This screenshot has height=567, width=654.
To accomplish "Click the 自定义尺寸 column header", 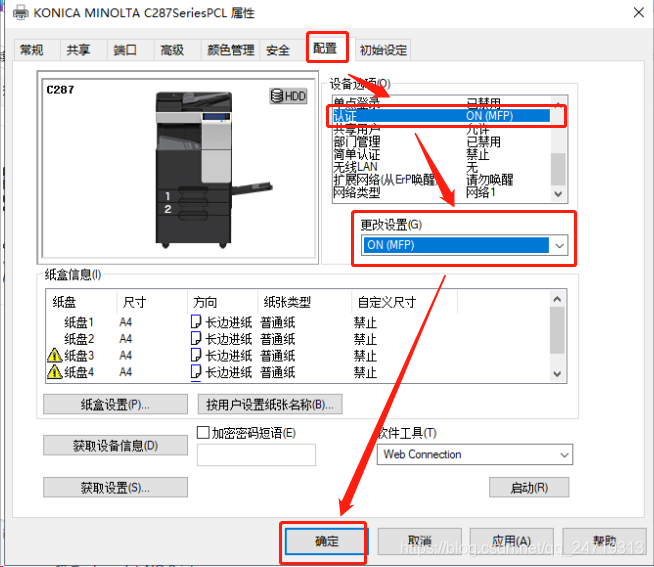I will pyautogui.click(x=405, y=302).
